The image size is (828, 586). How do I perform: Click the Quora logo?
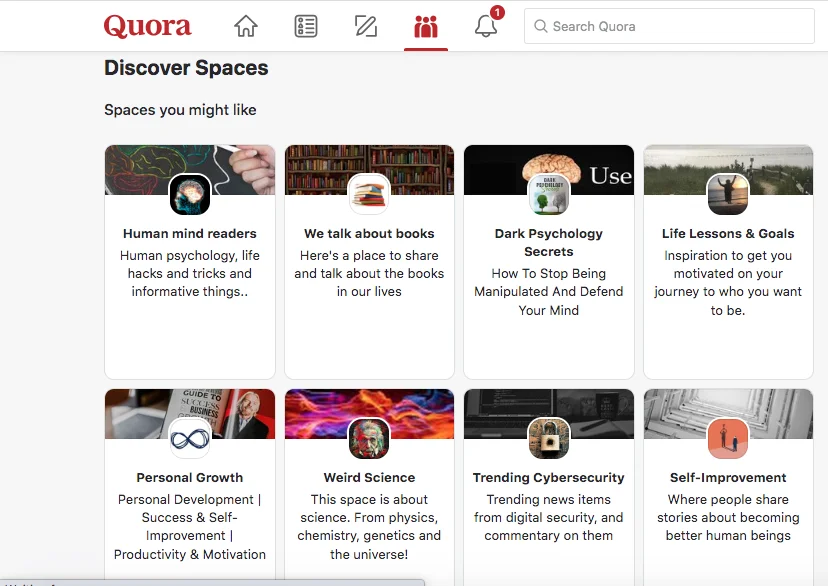click(147, 26)
